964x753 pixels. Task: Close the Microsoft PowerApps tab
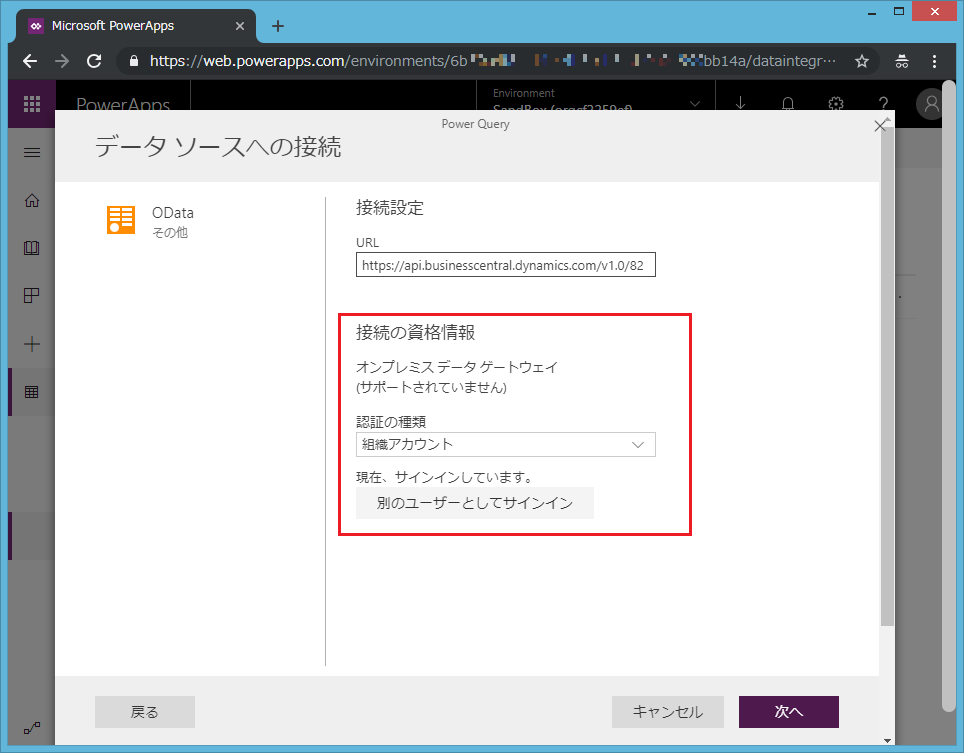coord(240,26)
